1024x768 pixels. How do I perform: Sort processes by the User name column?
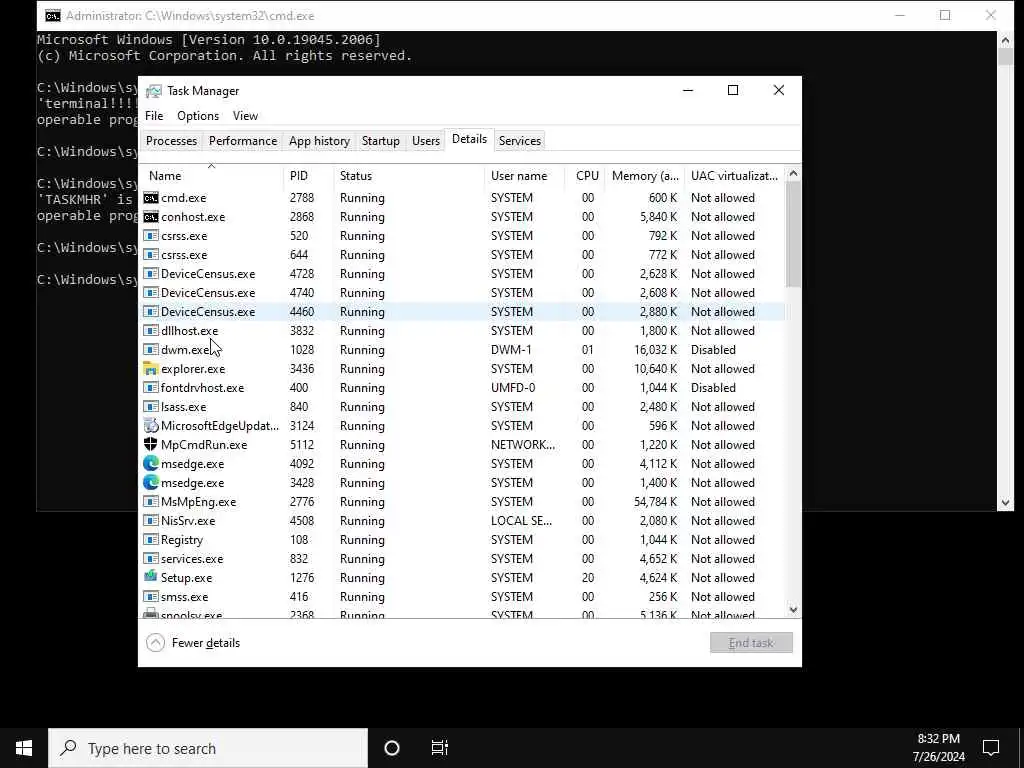524,176
